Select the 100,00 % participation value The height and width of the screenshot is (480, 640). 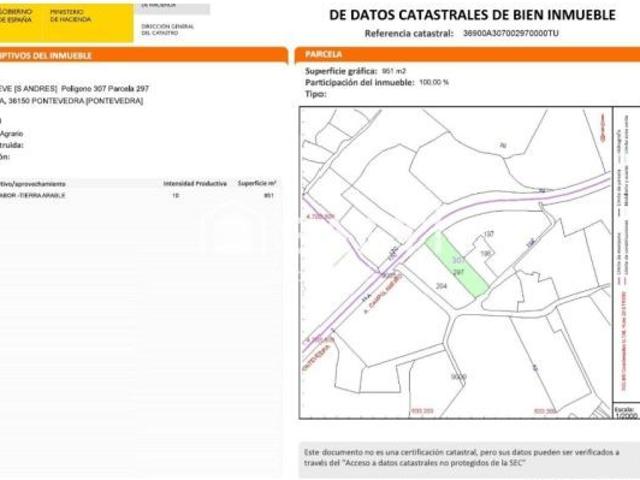pos(434,82)
